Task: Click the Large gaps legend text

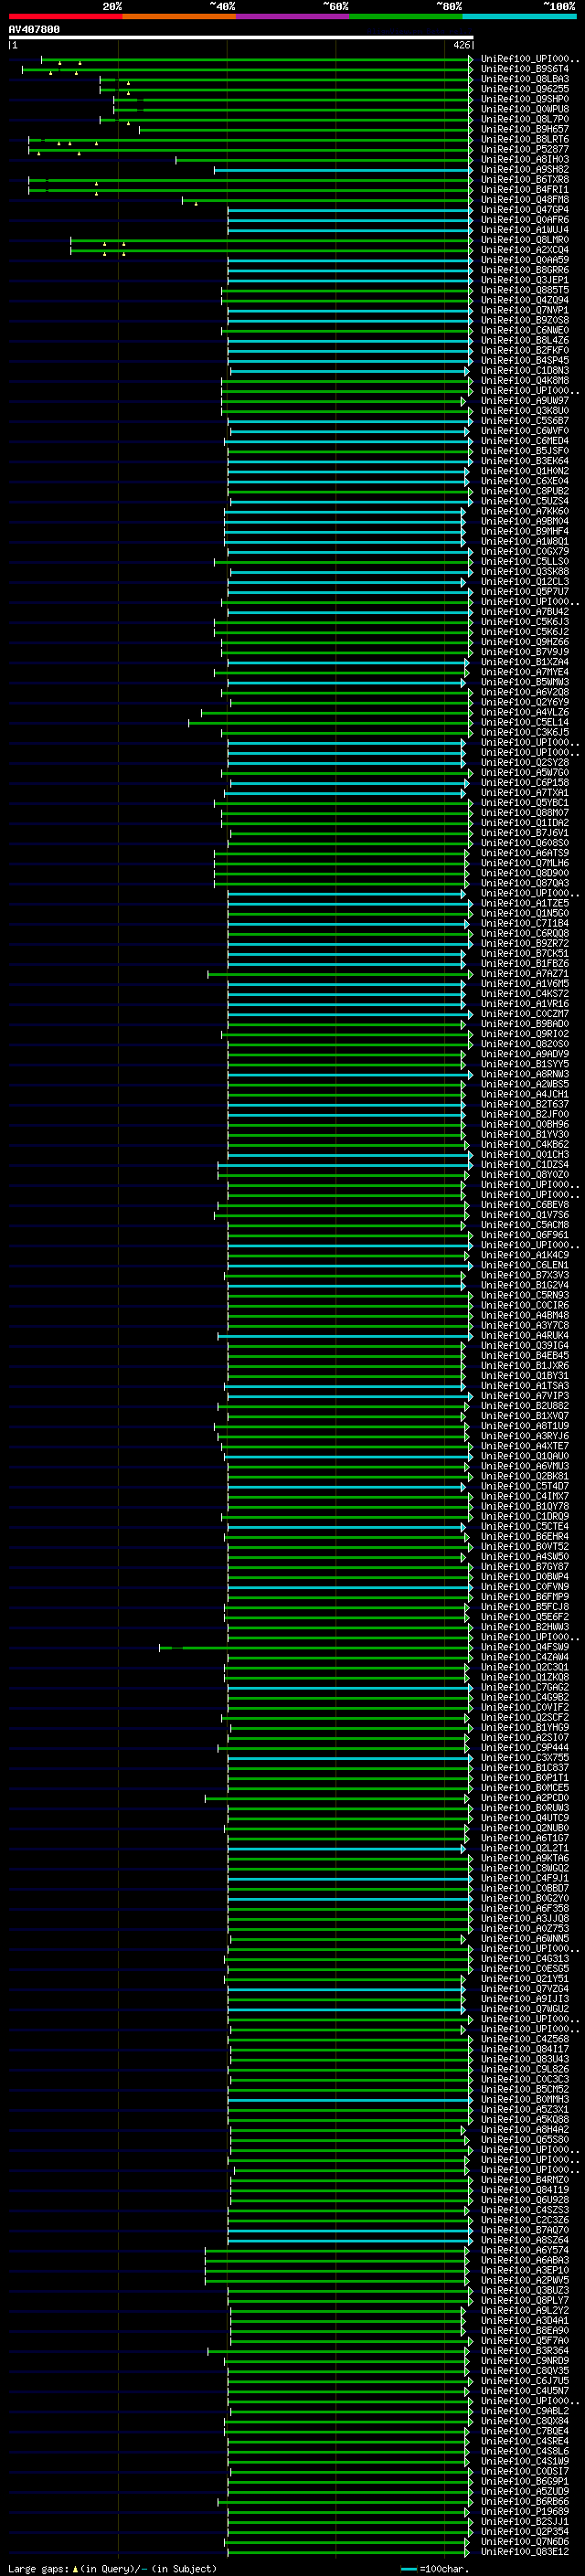Action: pyautogui.click(x=112, y=2568)
